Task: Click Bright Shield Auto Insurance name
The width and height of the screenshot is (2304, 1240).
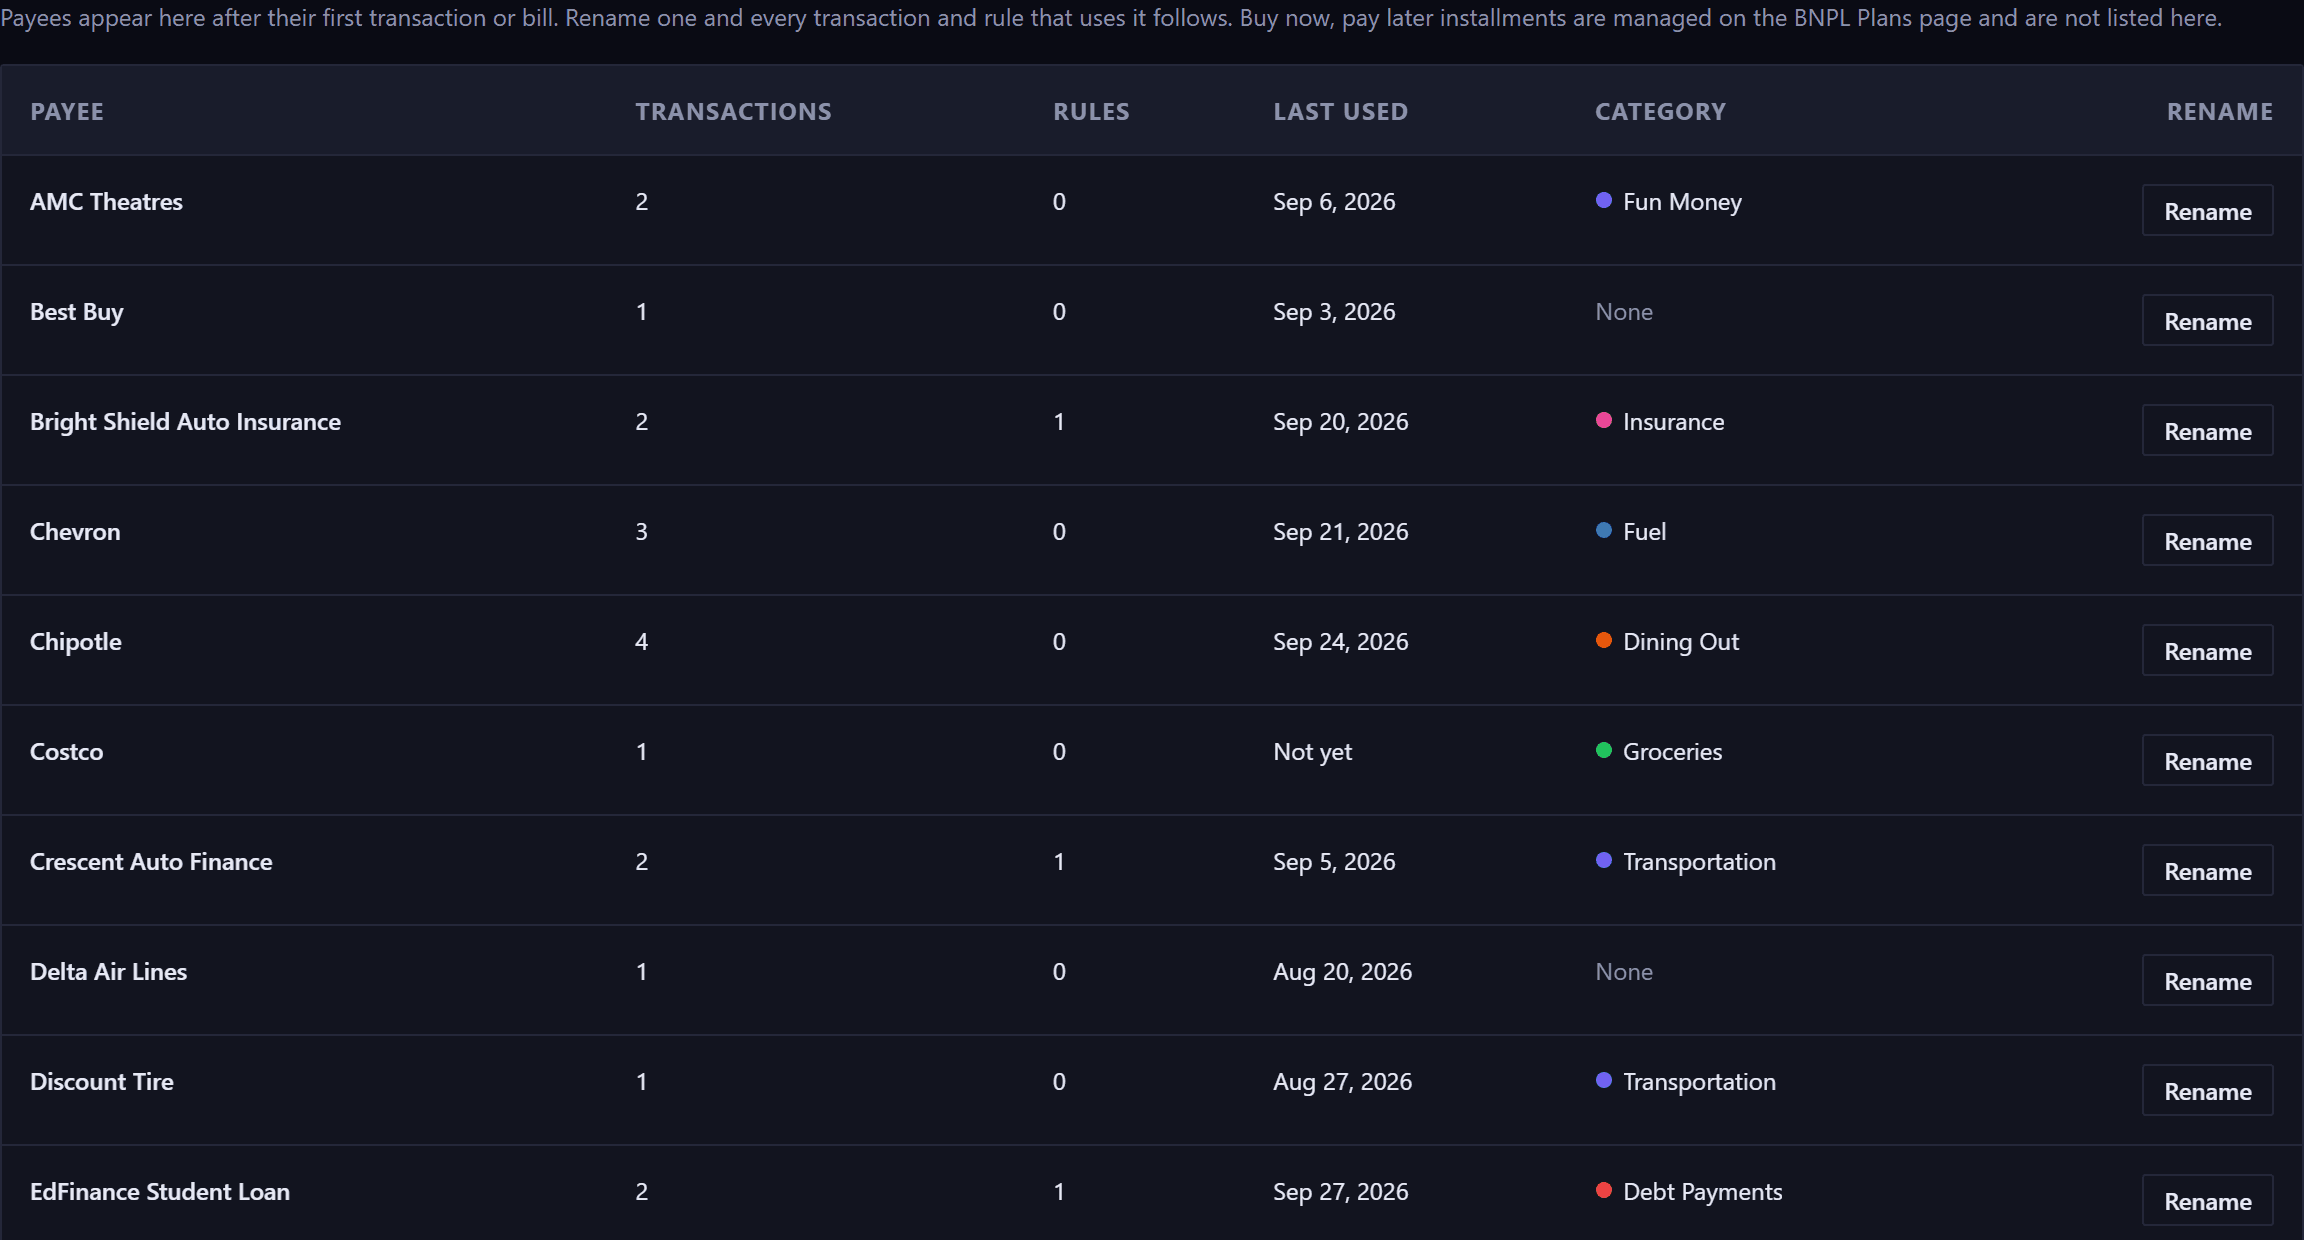Action: 185,422
